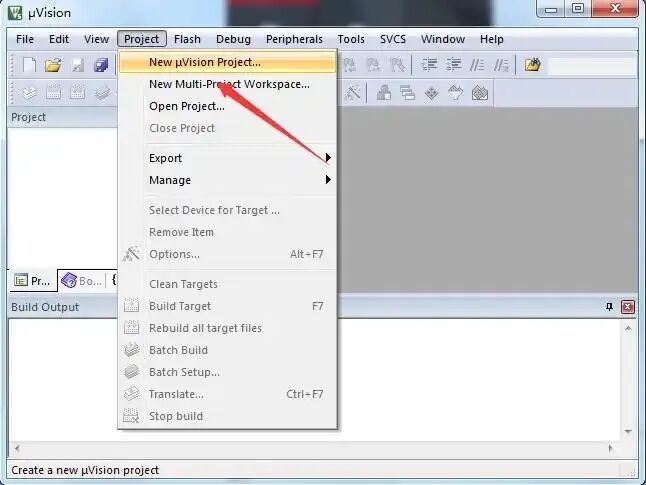Click the find in files folder icon
This screenshot has width=646, height=485.
point(532,65)
